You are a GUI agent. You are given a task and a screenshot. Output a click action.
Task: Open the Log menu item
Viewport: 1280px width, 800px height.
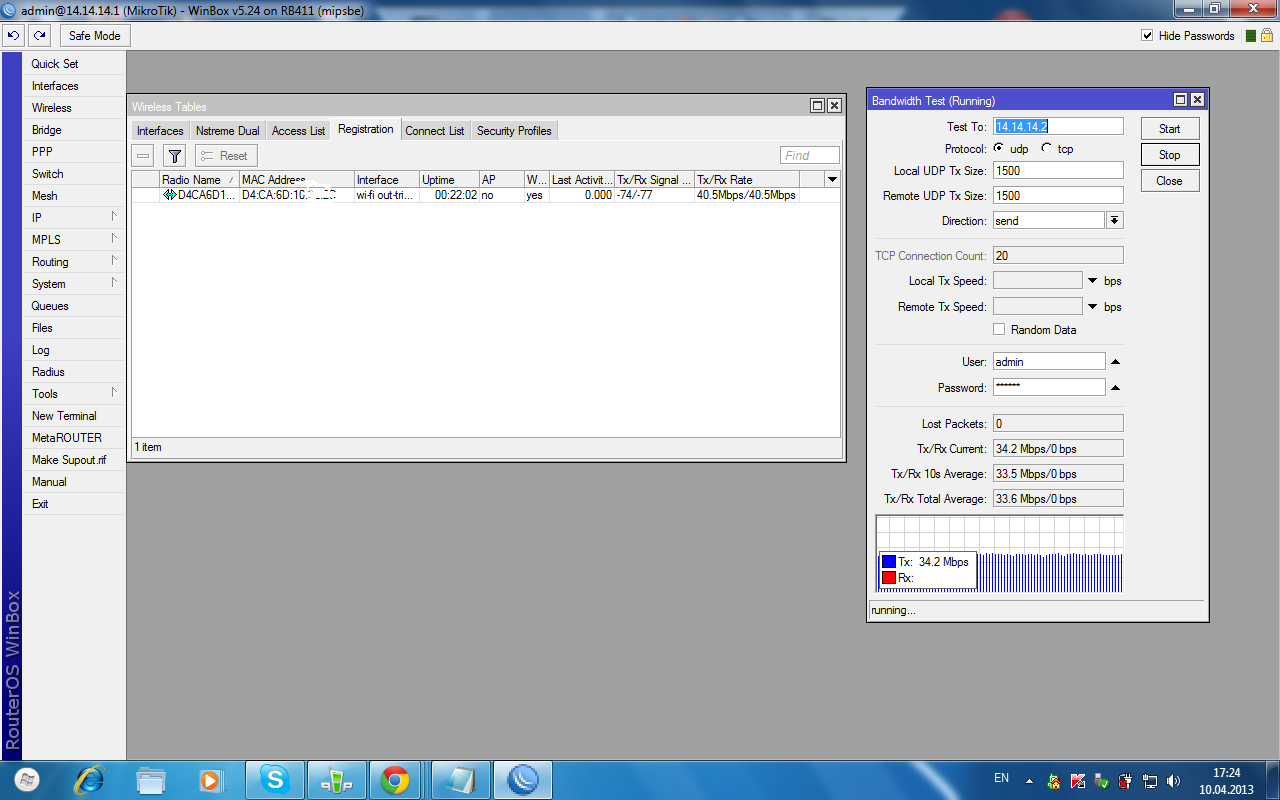[74, 350]
